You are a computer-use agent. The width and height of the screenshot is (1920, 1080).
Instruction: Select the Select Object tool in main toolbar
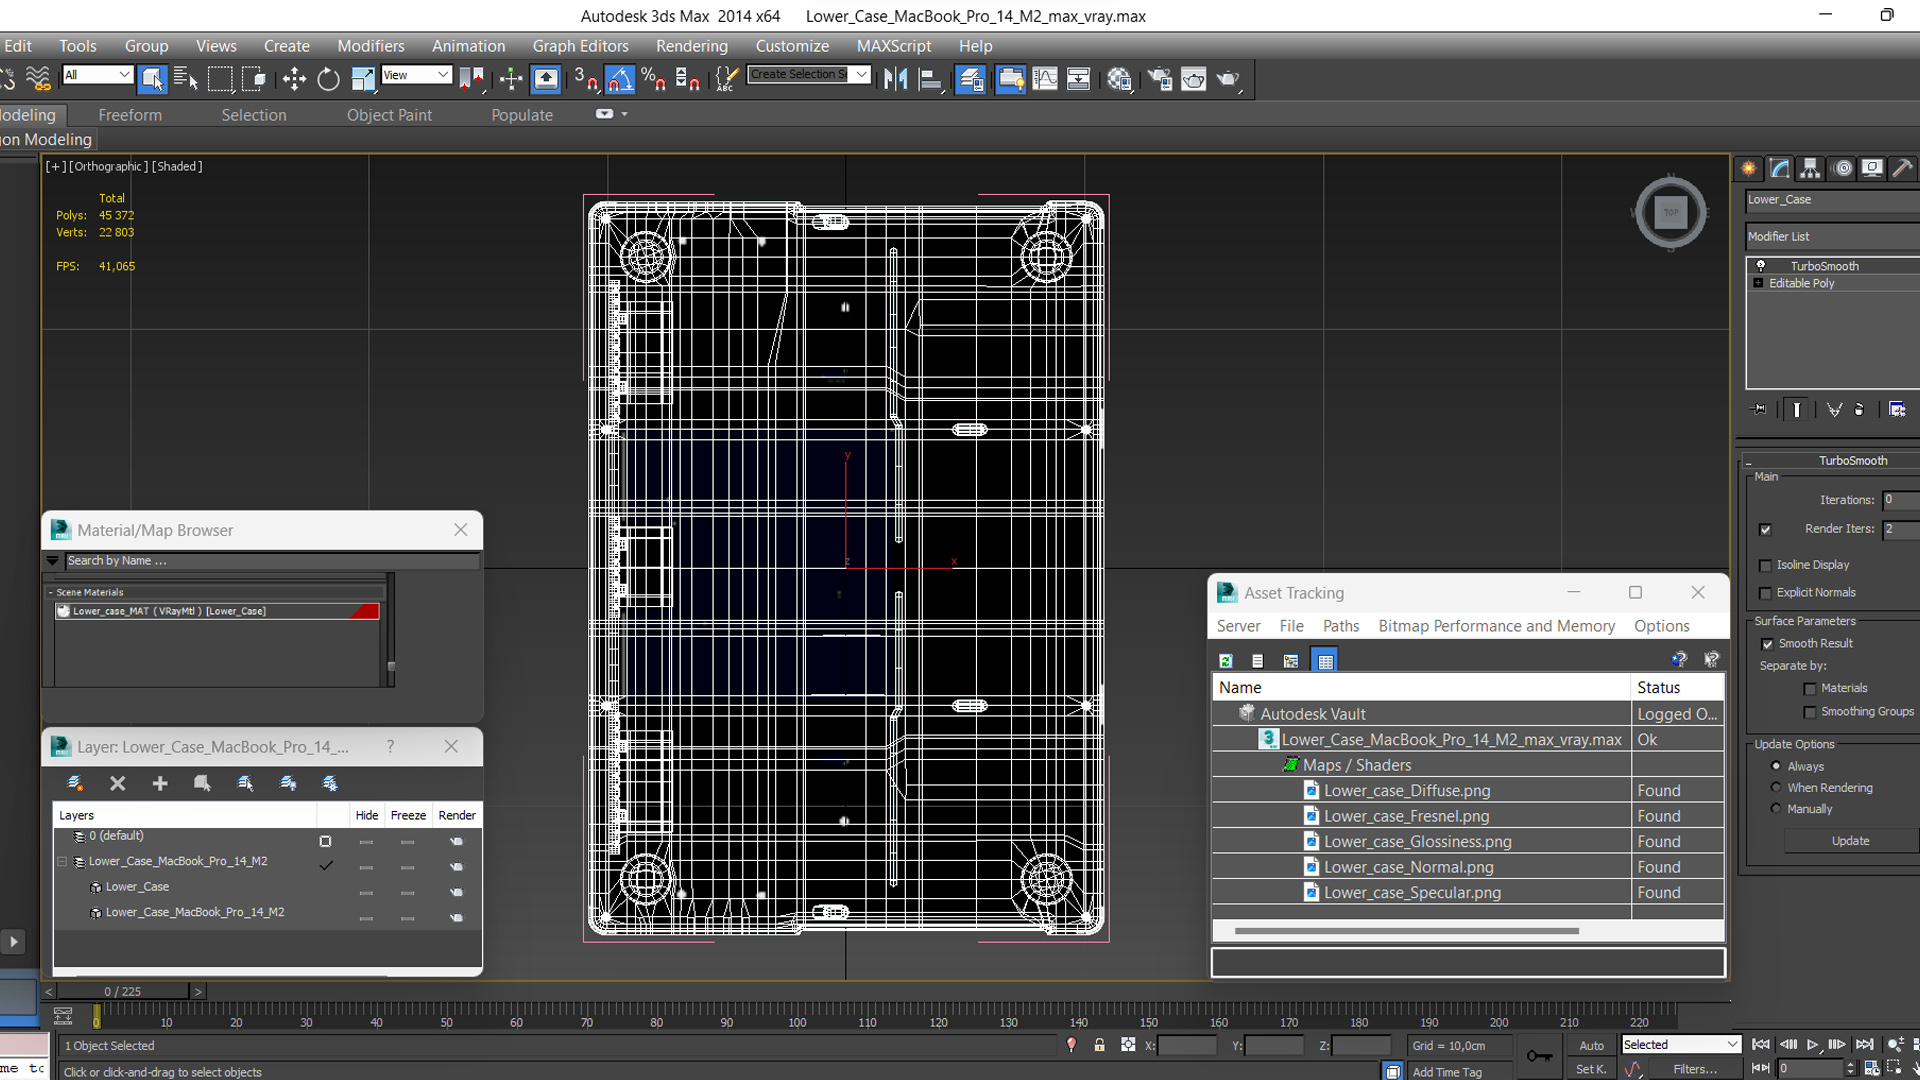(152, 79)
